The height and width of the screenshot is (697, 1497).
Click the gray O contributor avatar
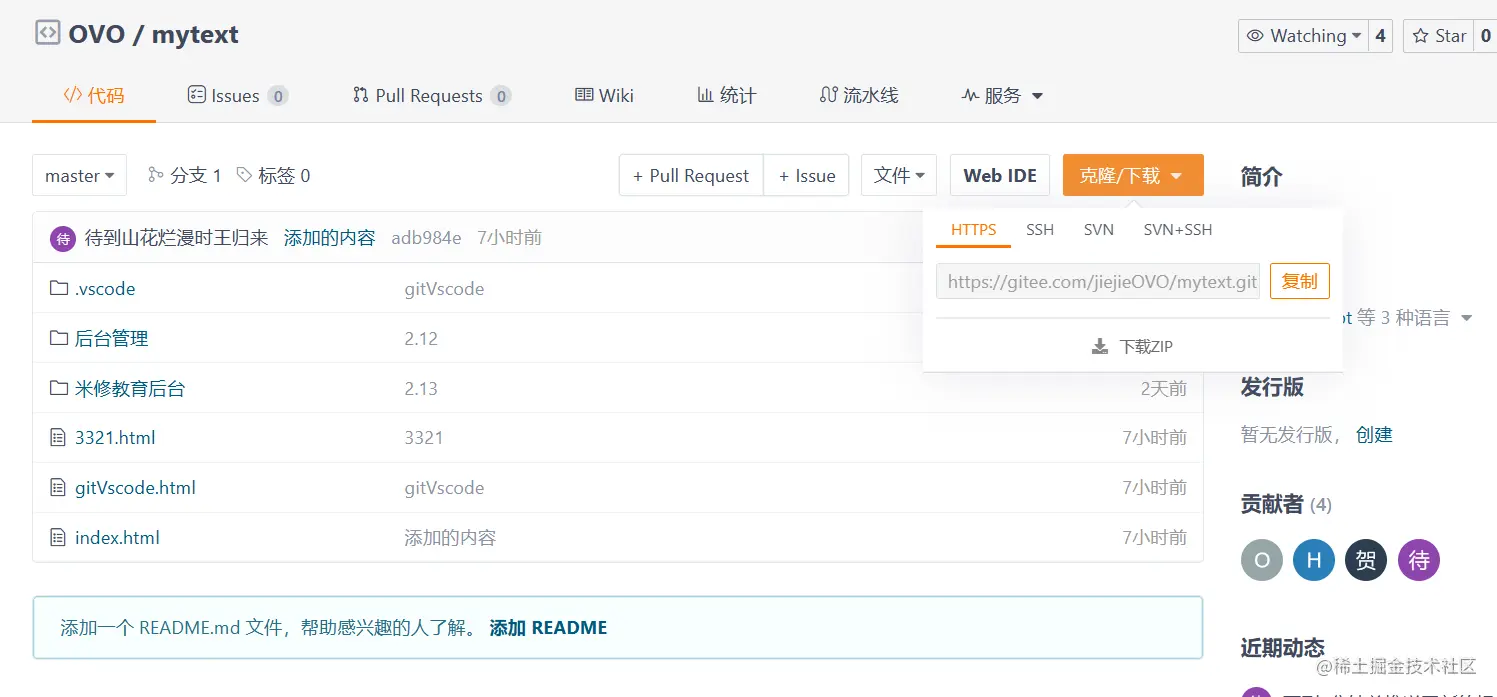click(x=1262, y=560)
